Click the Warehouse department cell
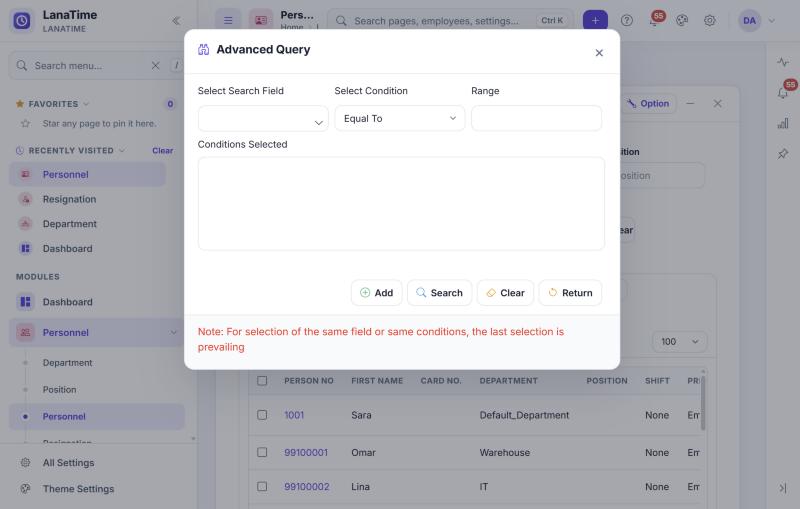Screen dimensions: 800x509 tap(505, 452)
